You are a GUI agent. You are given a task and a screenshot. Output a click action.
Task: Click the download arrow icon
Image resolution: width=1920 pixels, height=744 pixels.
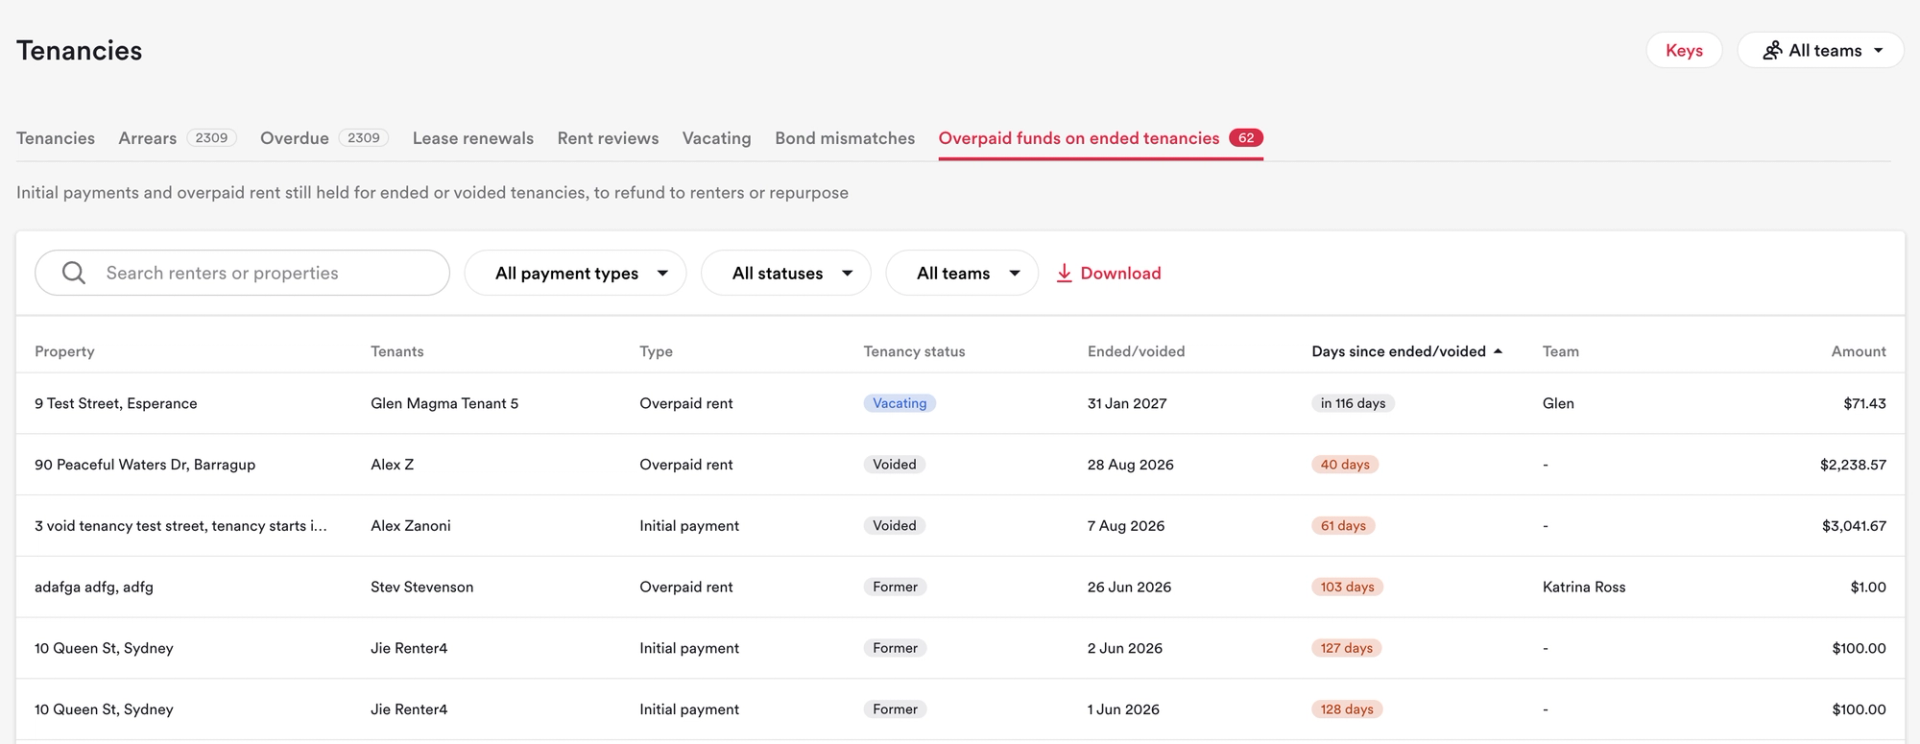click(1064, 273)
